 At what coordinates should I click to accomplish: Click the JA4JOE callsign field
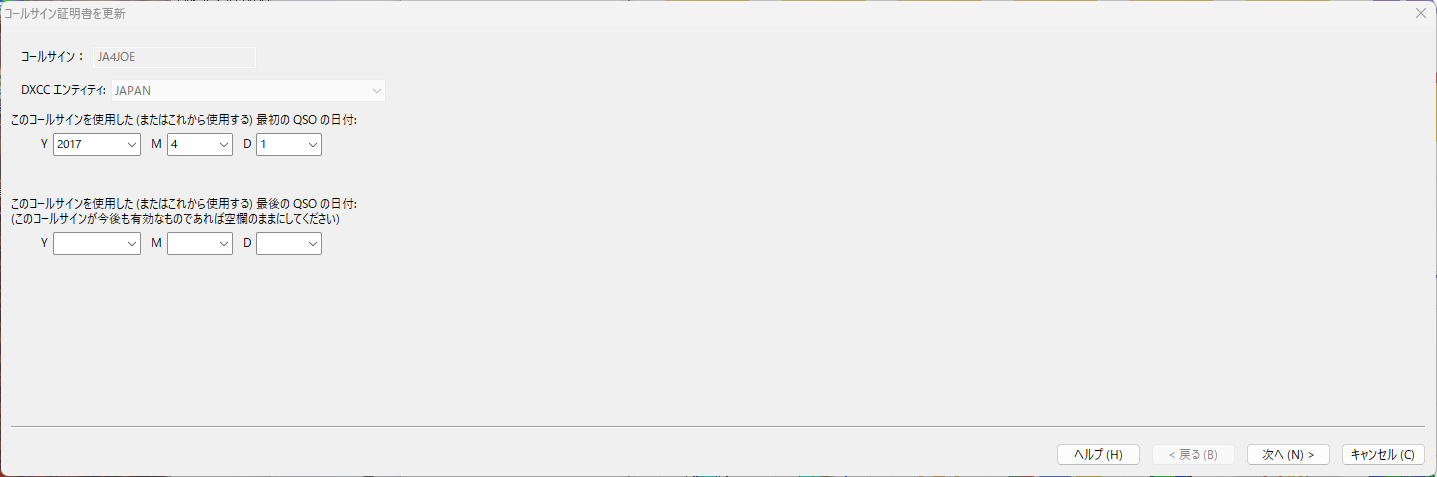click(x=174, y=57)
